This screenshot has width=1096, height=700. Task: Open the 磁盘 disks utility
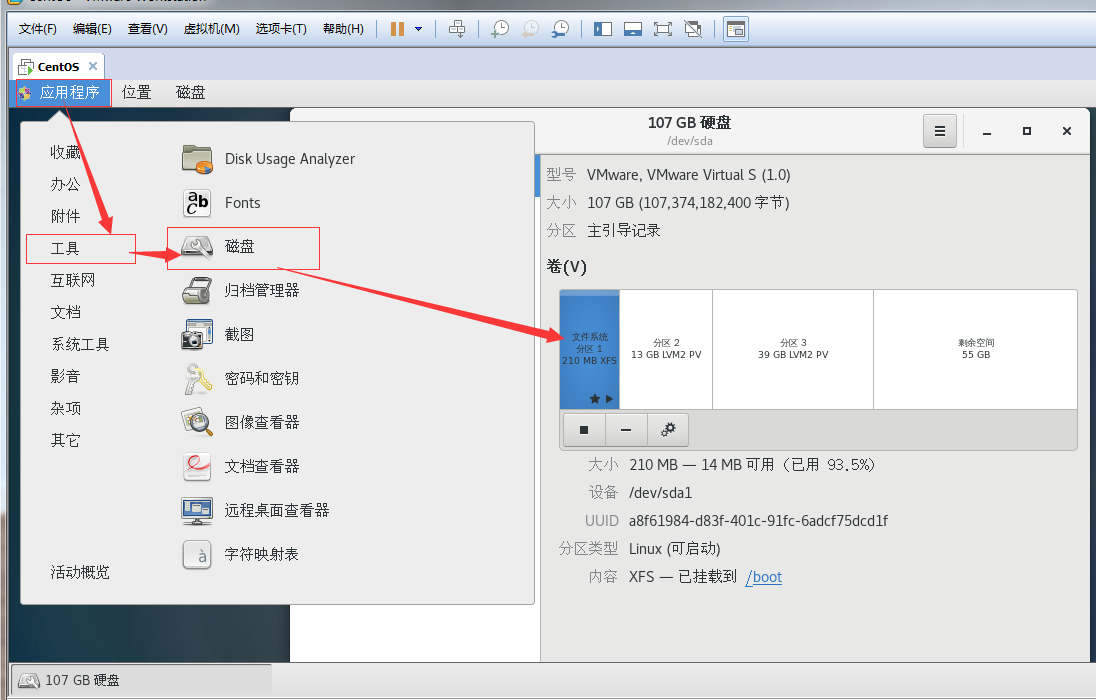pos(218,246)
